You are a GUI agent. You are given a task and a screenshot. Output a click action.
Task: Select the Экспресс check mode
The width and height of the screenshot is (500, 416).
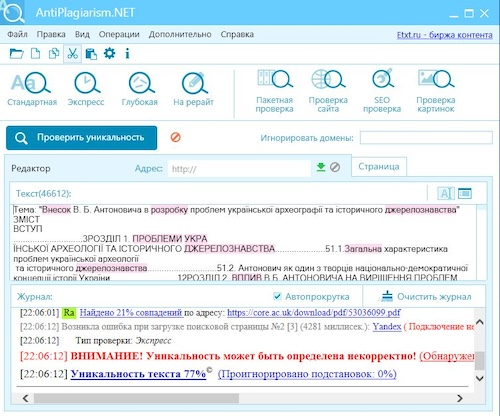(86, 89)
